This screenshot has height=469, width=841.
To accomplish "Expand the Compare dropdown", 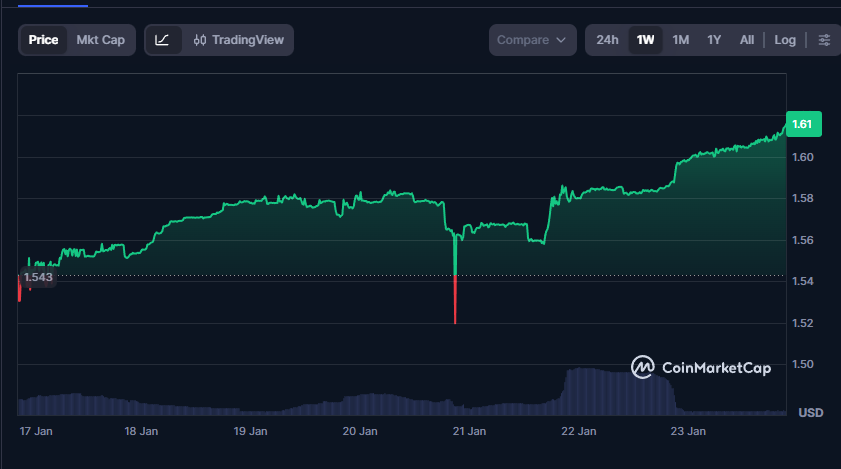I will [533, 40].
